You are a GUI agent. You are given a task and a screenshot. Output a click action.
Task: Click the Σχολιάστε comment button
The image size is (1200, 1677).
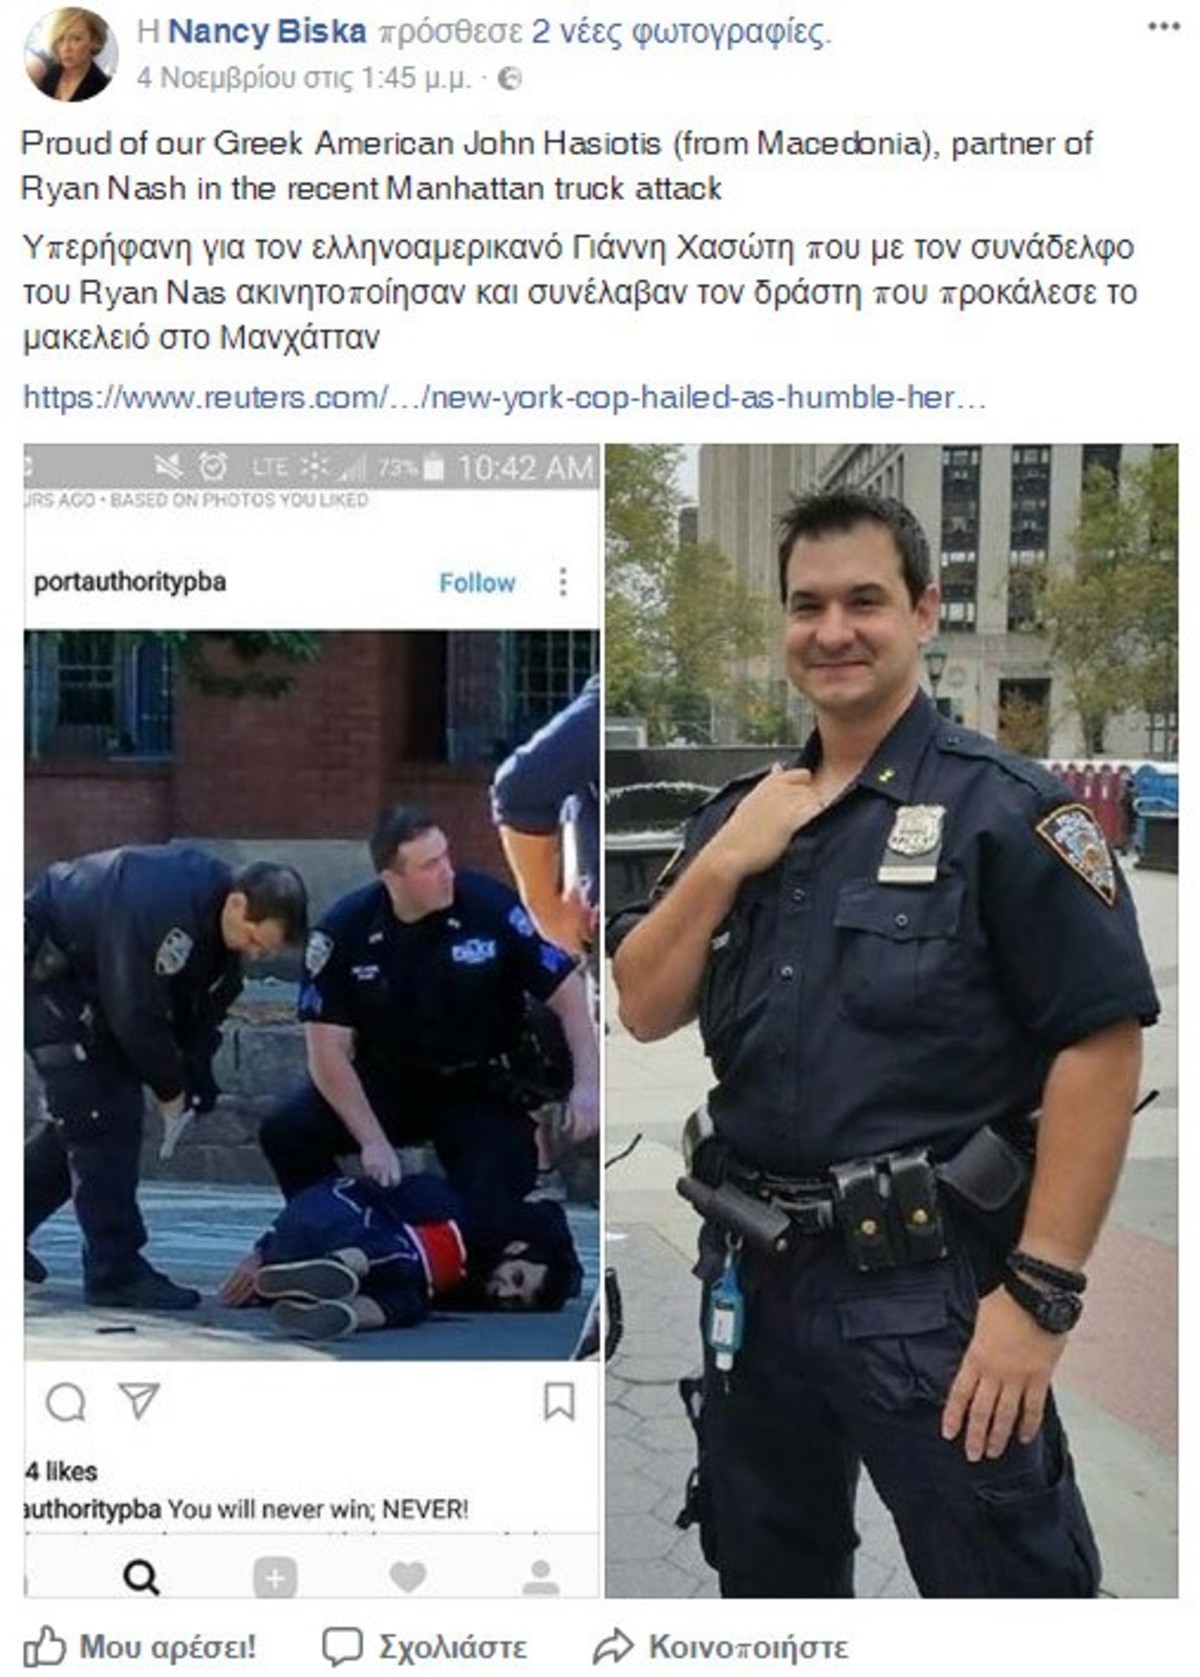click(424, 1647)
